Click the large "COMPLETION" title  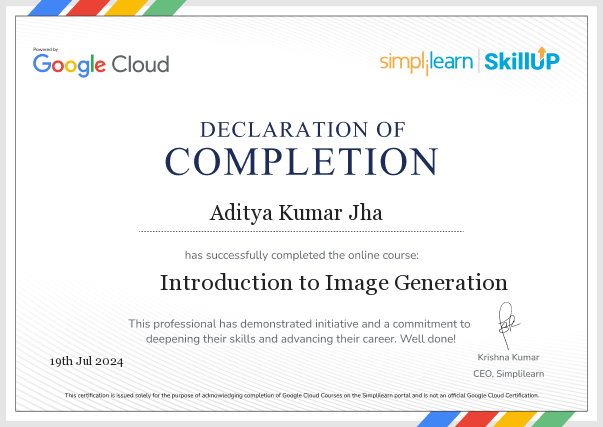click(301, 162)
